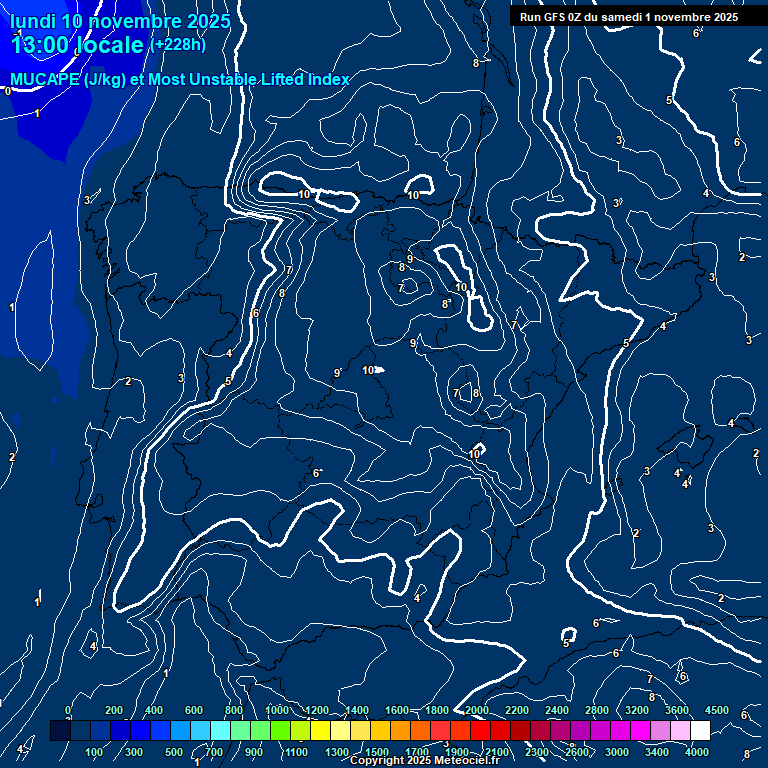Click the bright green legend swatch near 1100
This screenshot has height=768, width=768.
(x=280, y=730)
